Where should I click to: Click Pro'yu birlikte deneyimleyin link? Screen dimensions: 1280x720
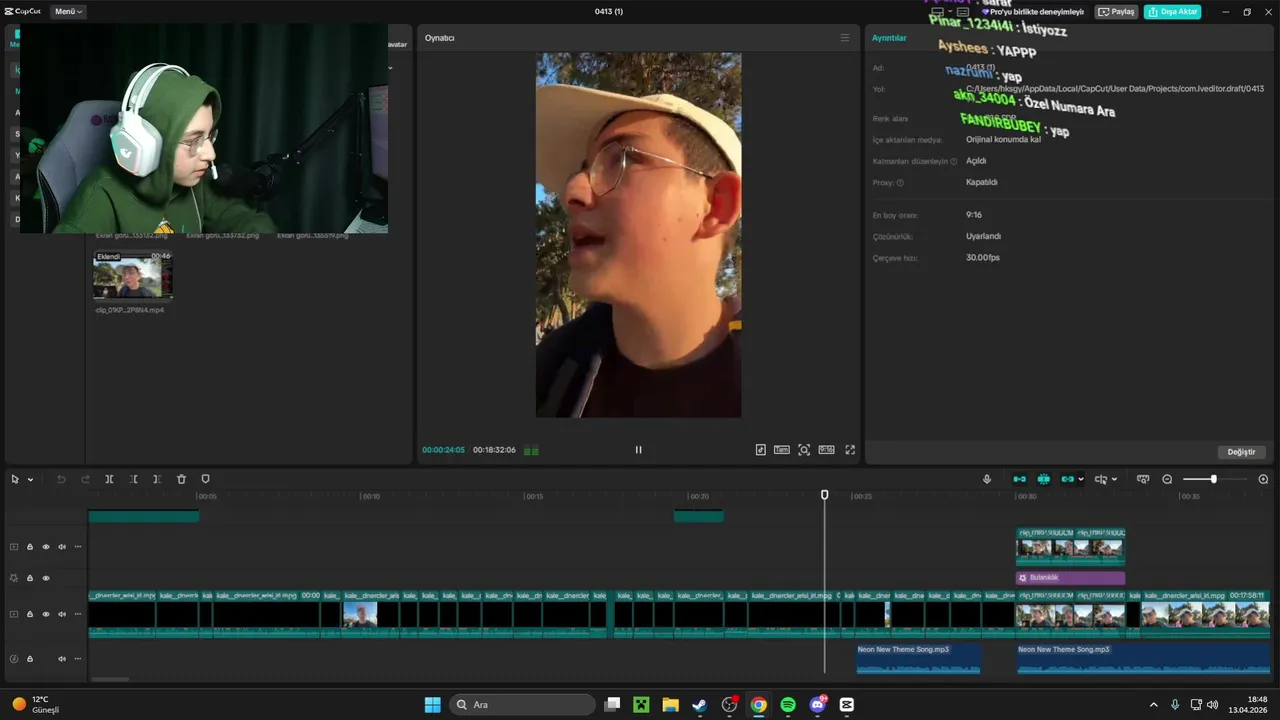1033,12
